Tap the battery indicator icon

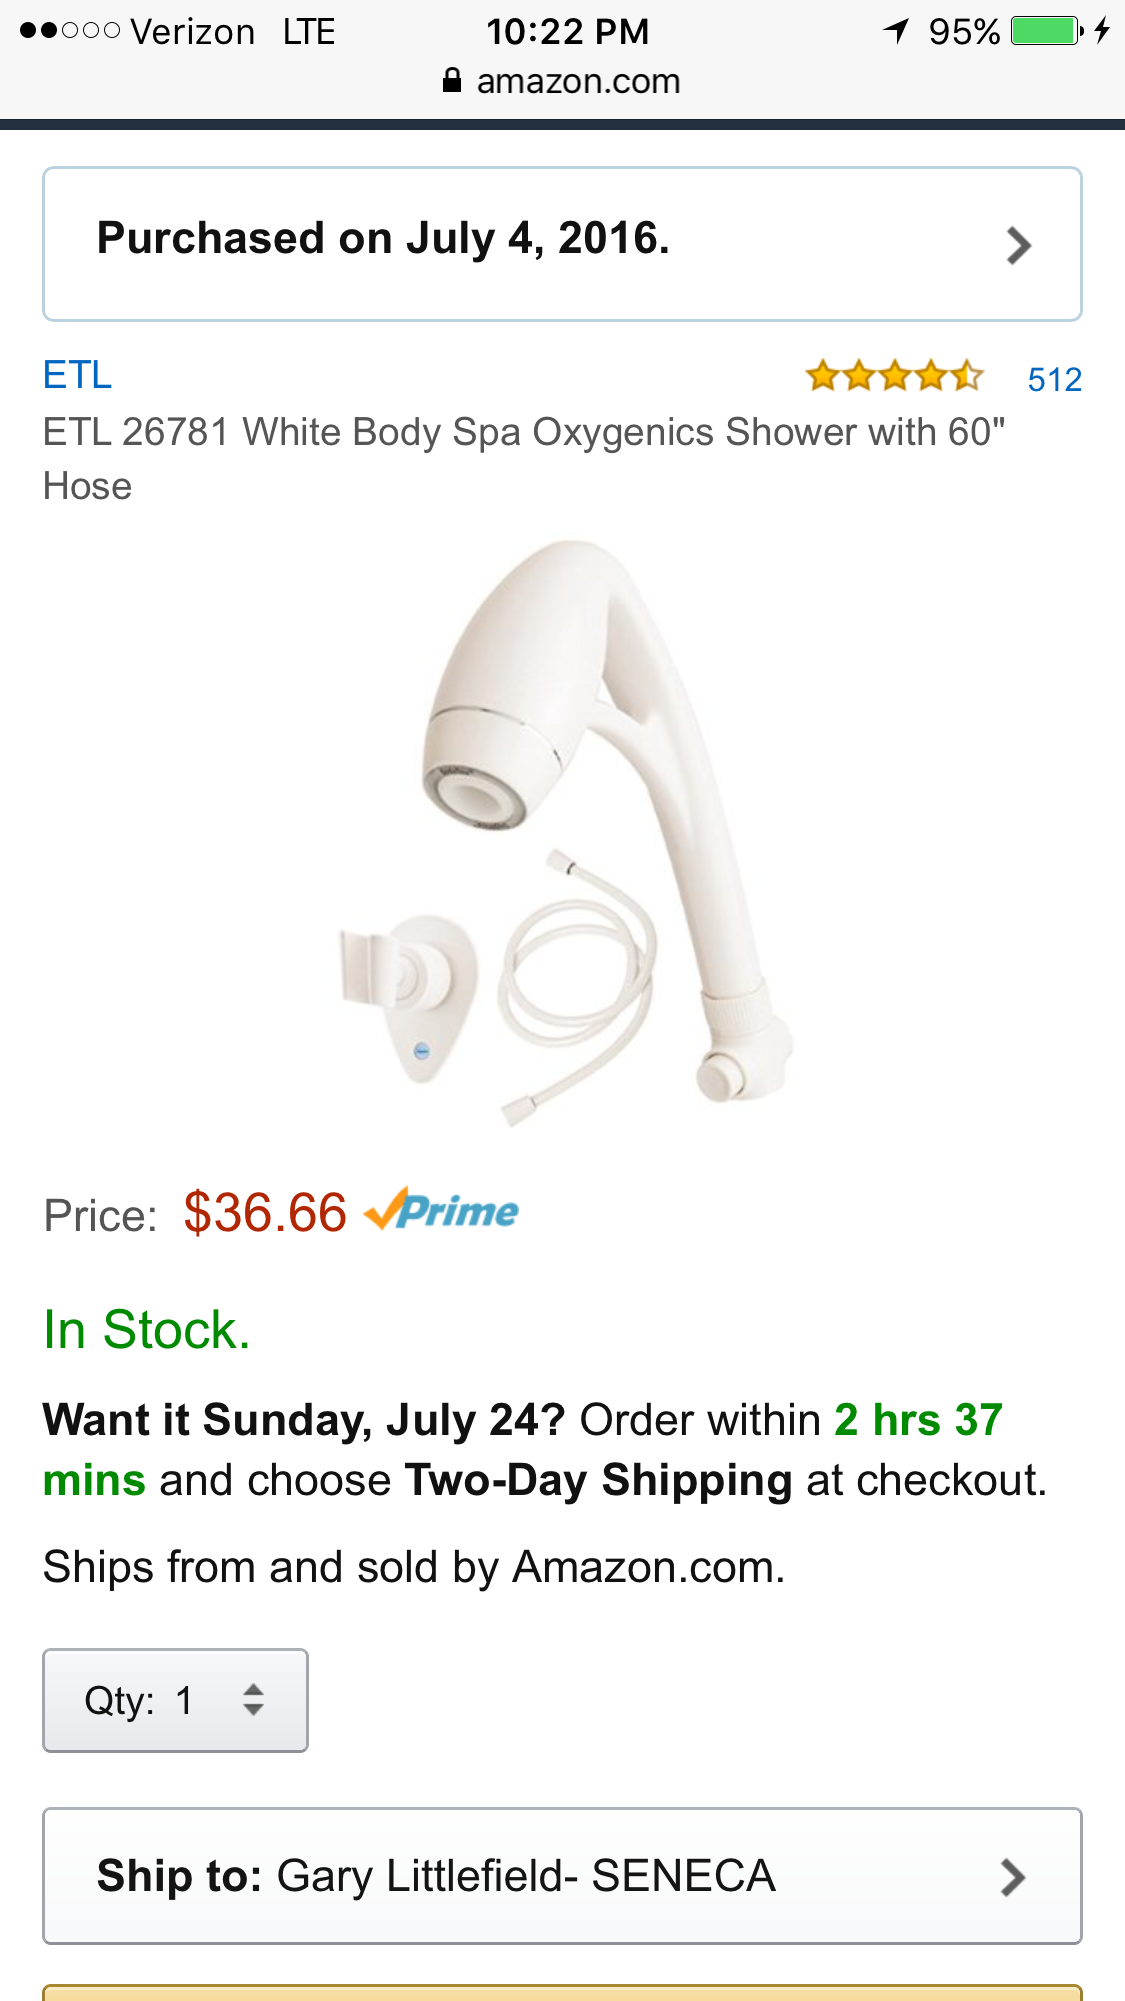(x=1046, y=31)
